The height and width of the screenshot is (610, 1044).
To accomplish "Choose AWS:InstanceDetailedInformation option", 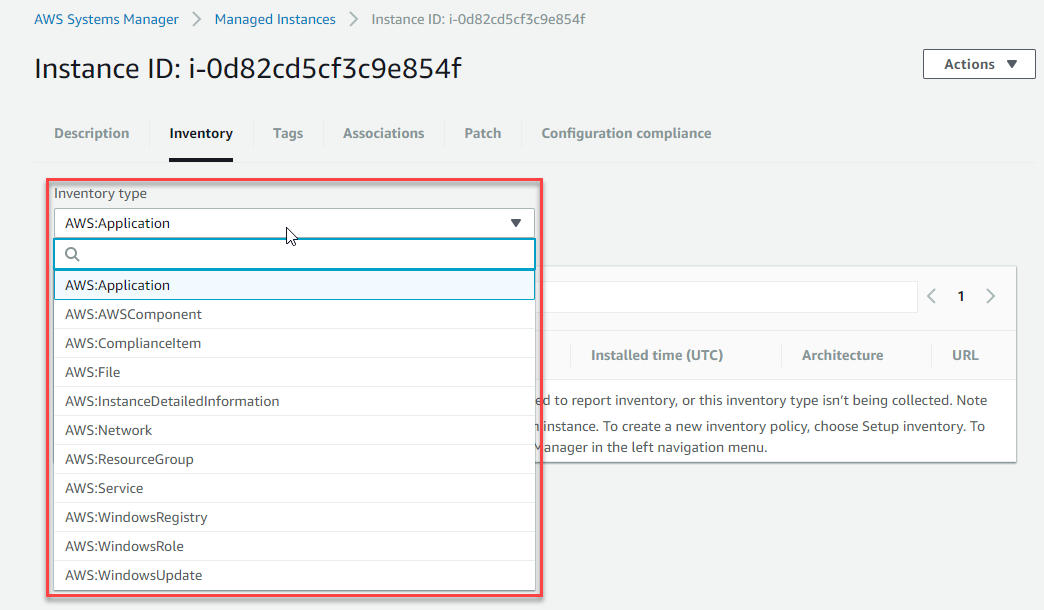I will click(x=294, y=401).
